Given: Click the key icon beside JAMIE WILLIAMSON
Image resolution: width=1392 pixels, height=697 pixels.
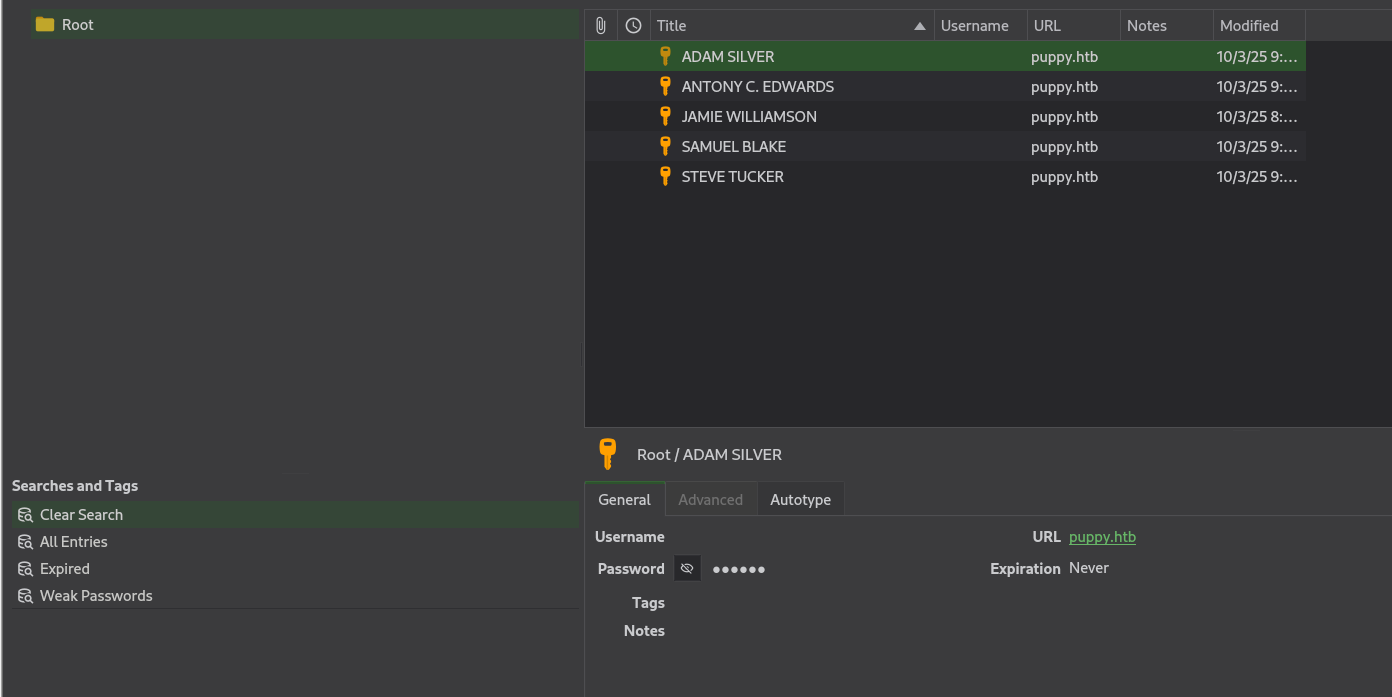Looking at the screenshot, I should [x=665, y=116].
